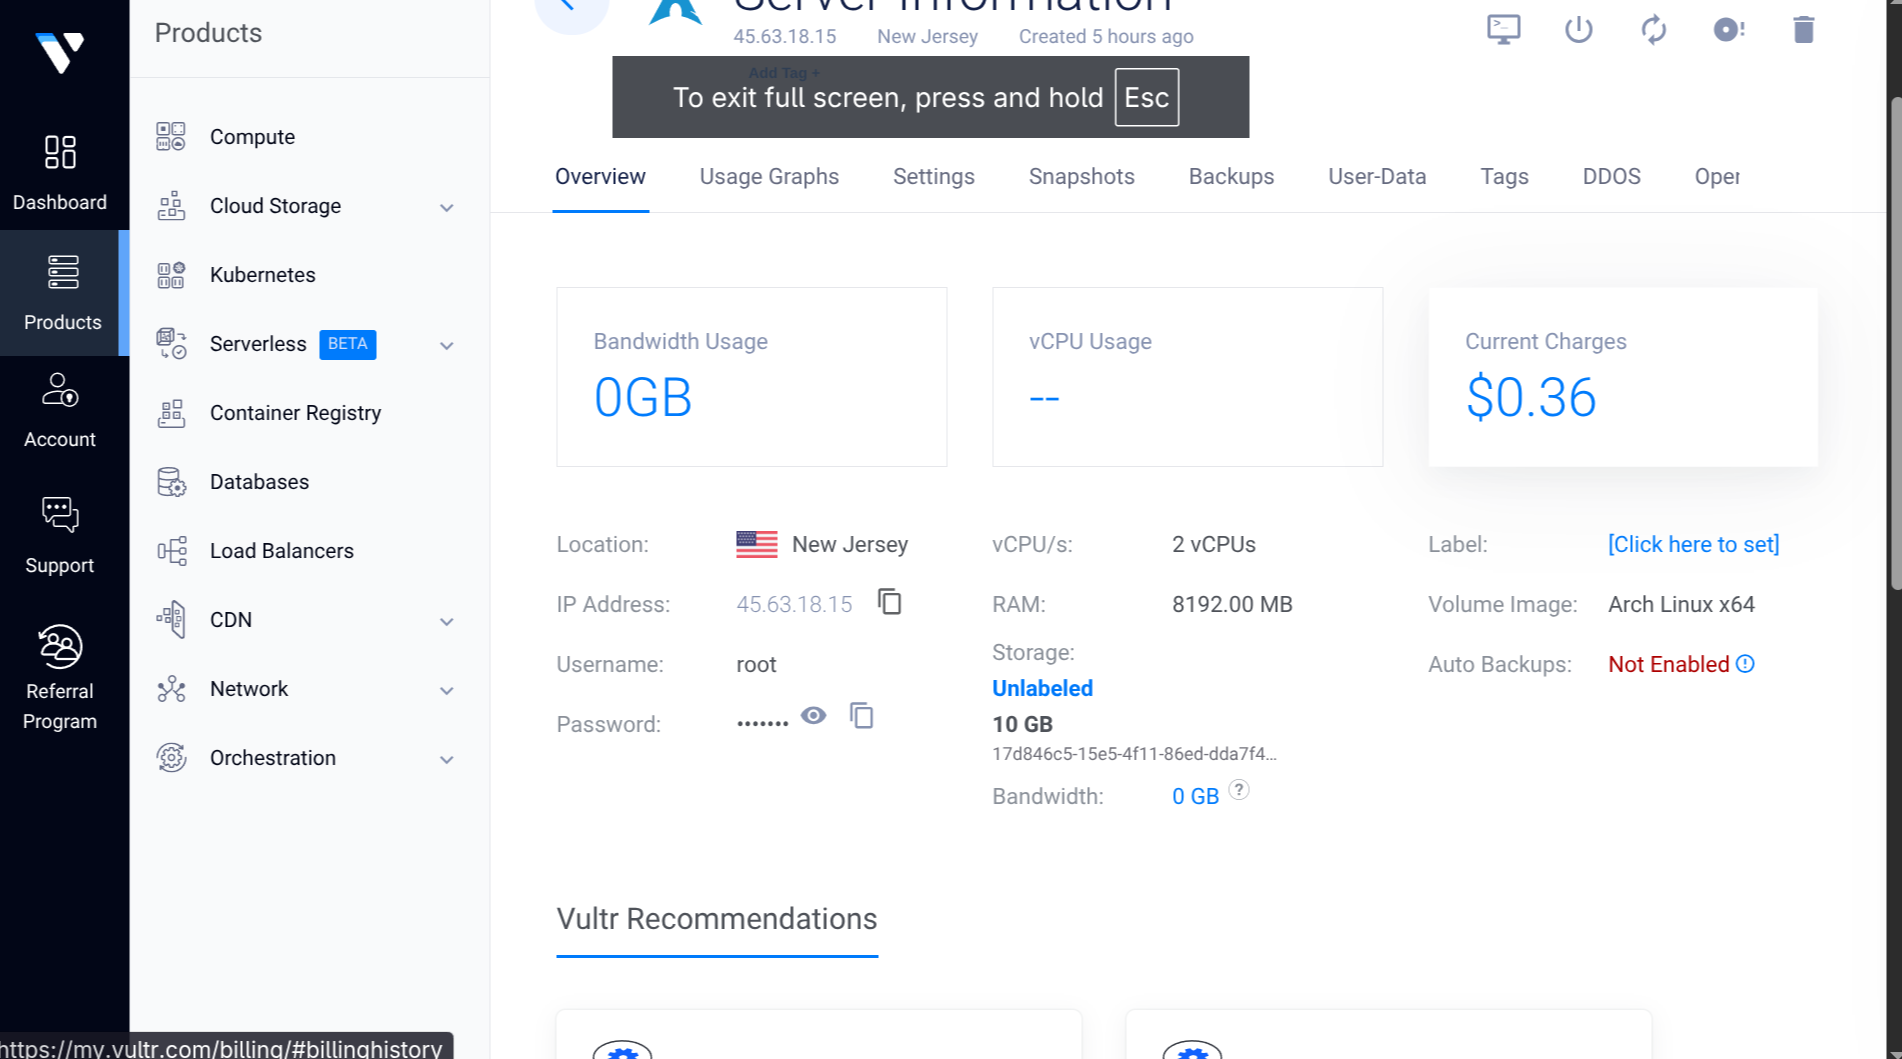Open the bandwidth help question mark

(1239, 790)
